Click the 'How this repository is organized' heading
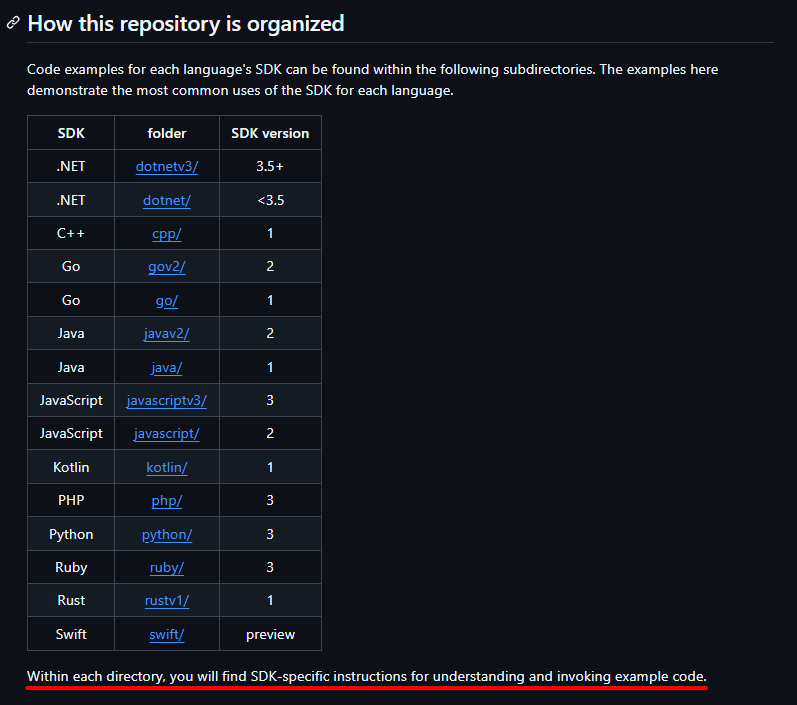The image size is (797, 705). point(186,23)
